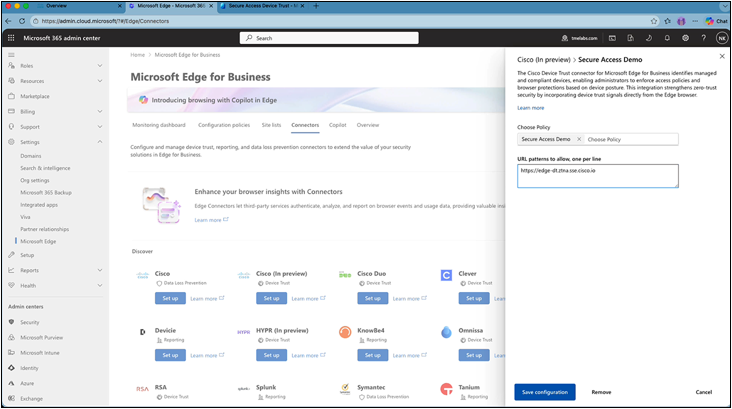Open Security admin center shield icon
Viewport: 732px width, 409px height.
pos(11,322)
